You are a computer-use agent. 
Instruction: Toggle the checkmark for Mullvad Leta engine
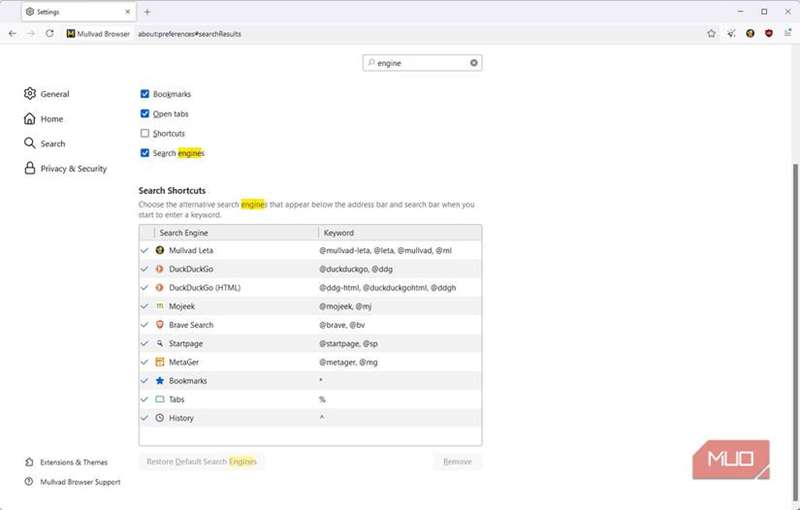[x=145, y=250]
